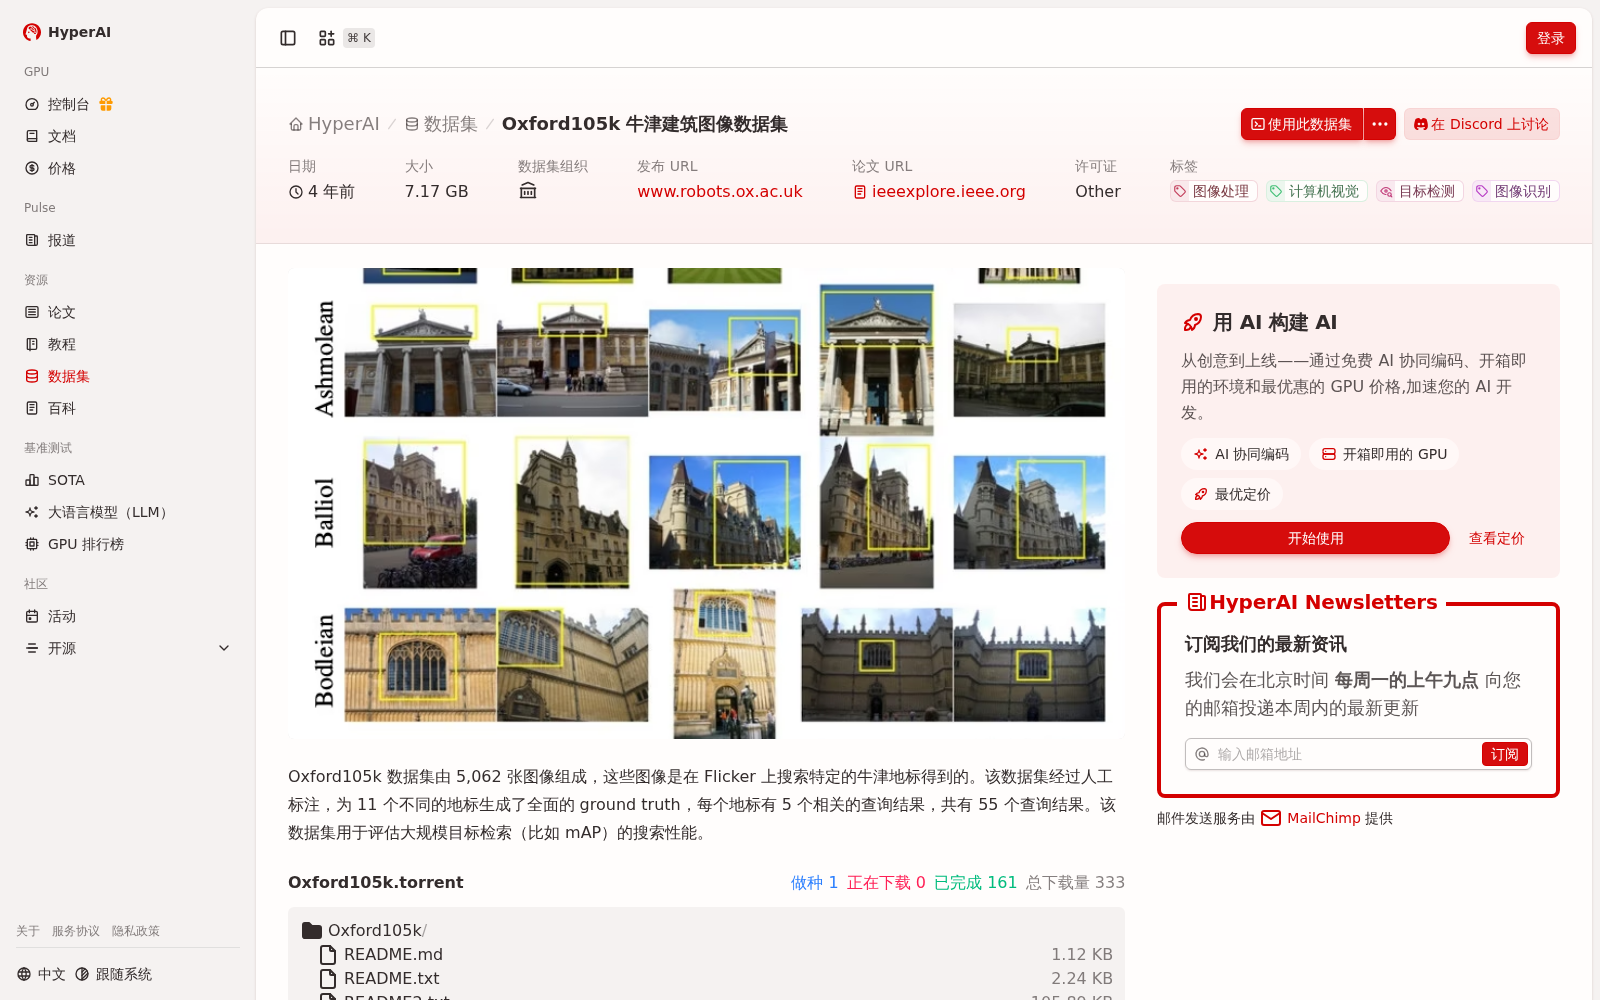
Task: Open 控制台 in the sidebar
Action: [68, 104]
